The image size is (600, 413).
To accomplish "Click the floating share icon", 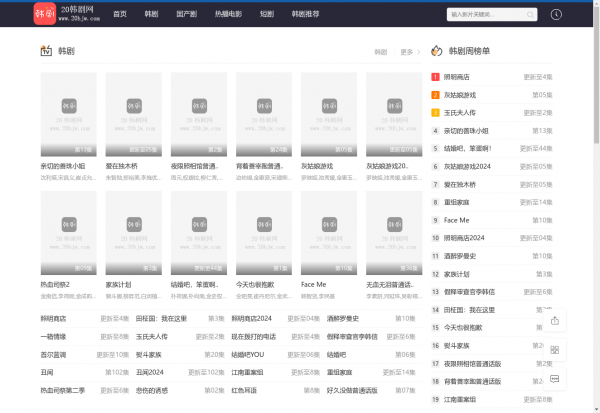I will pos(554,320).
